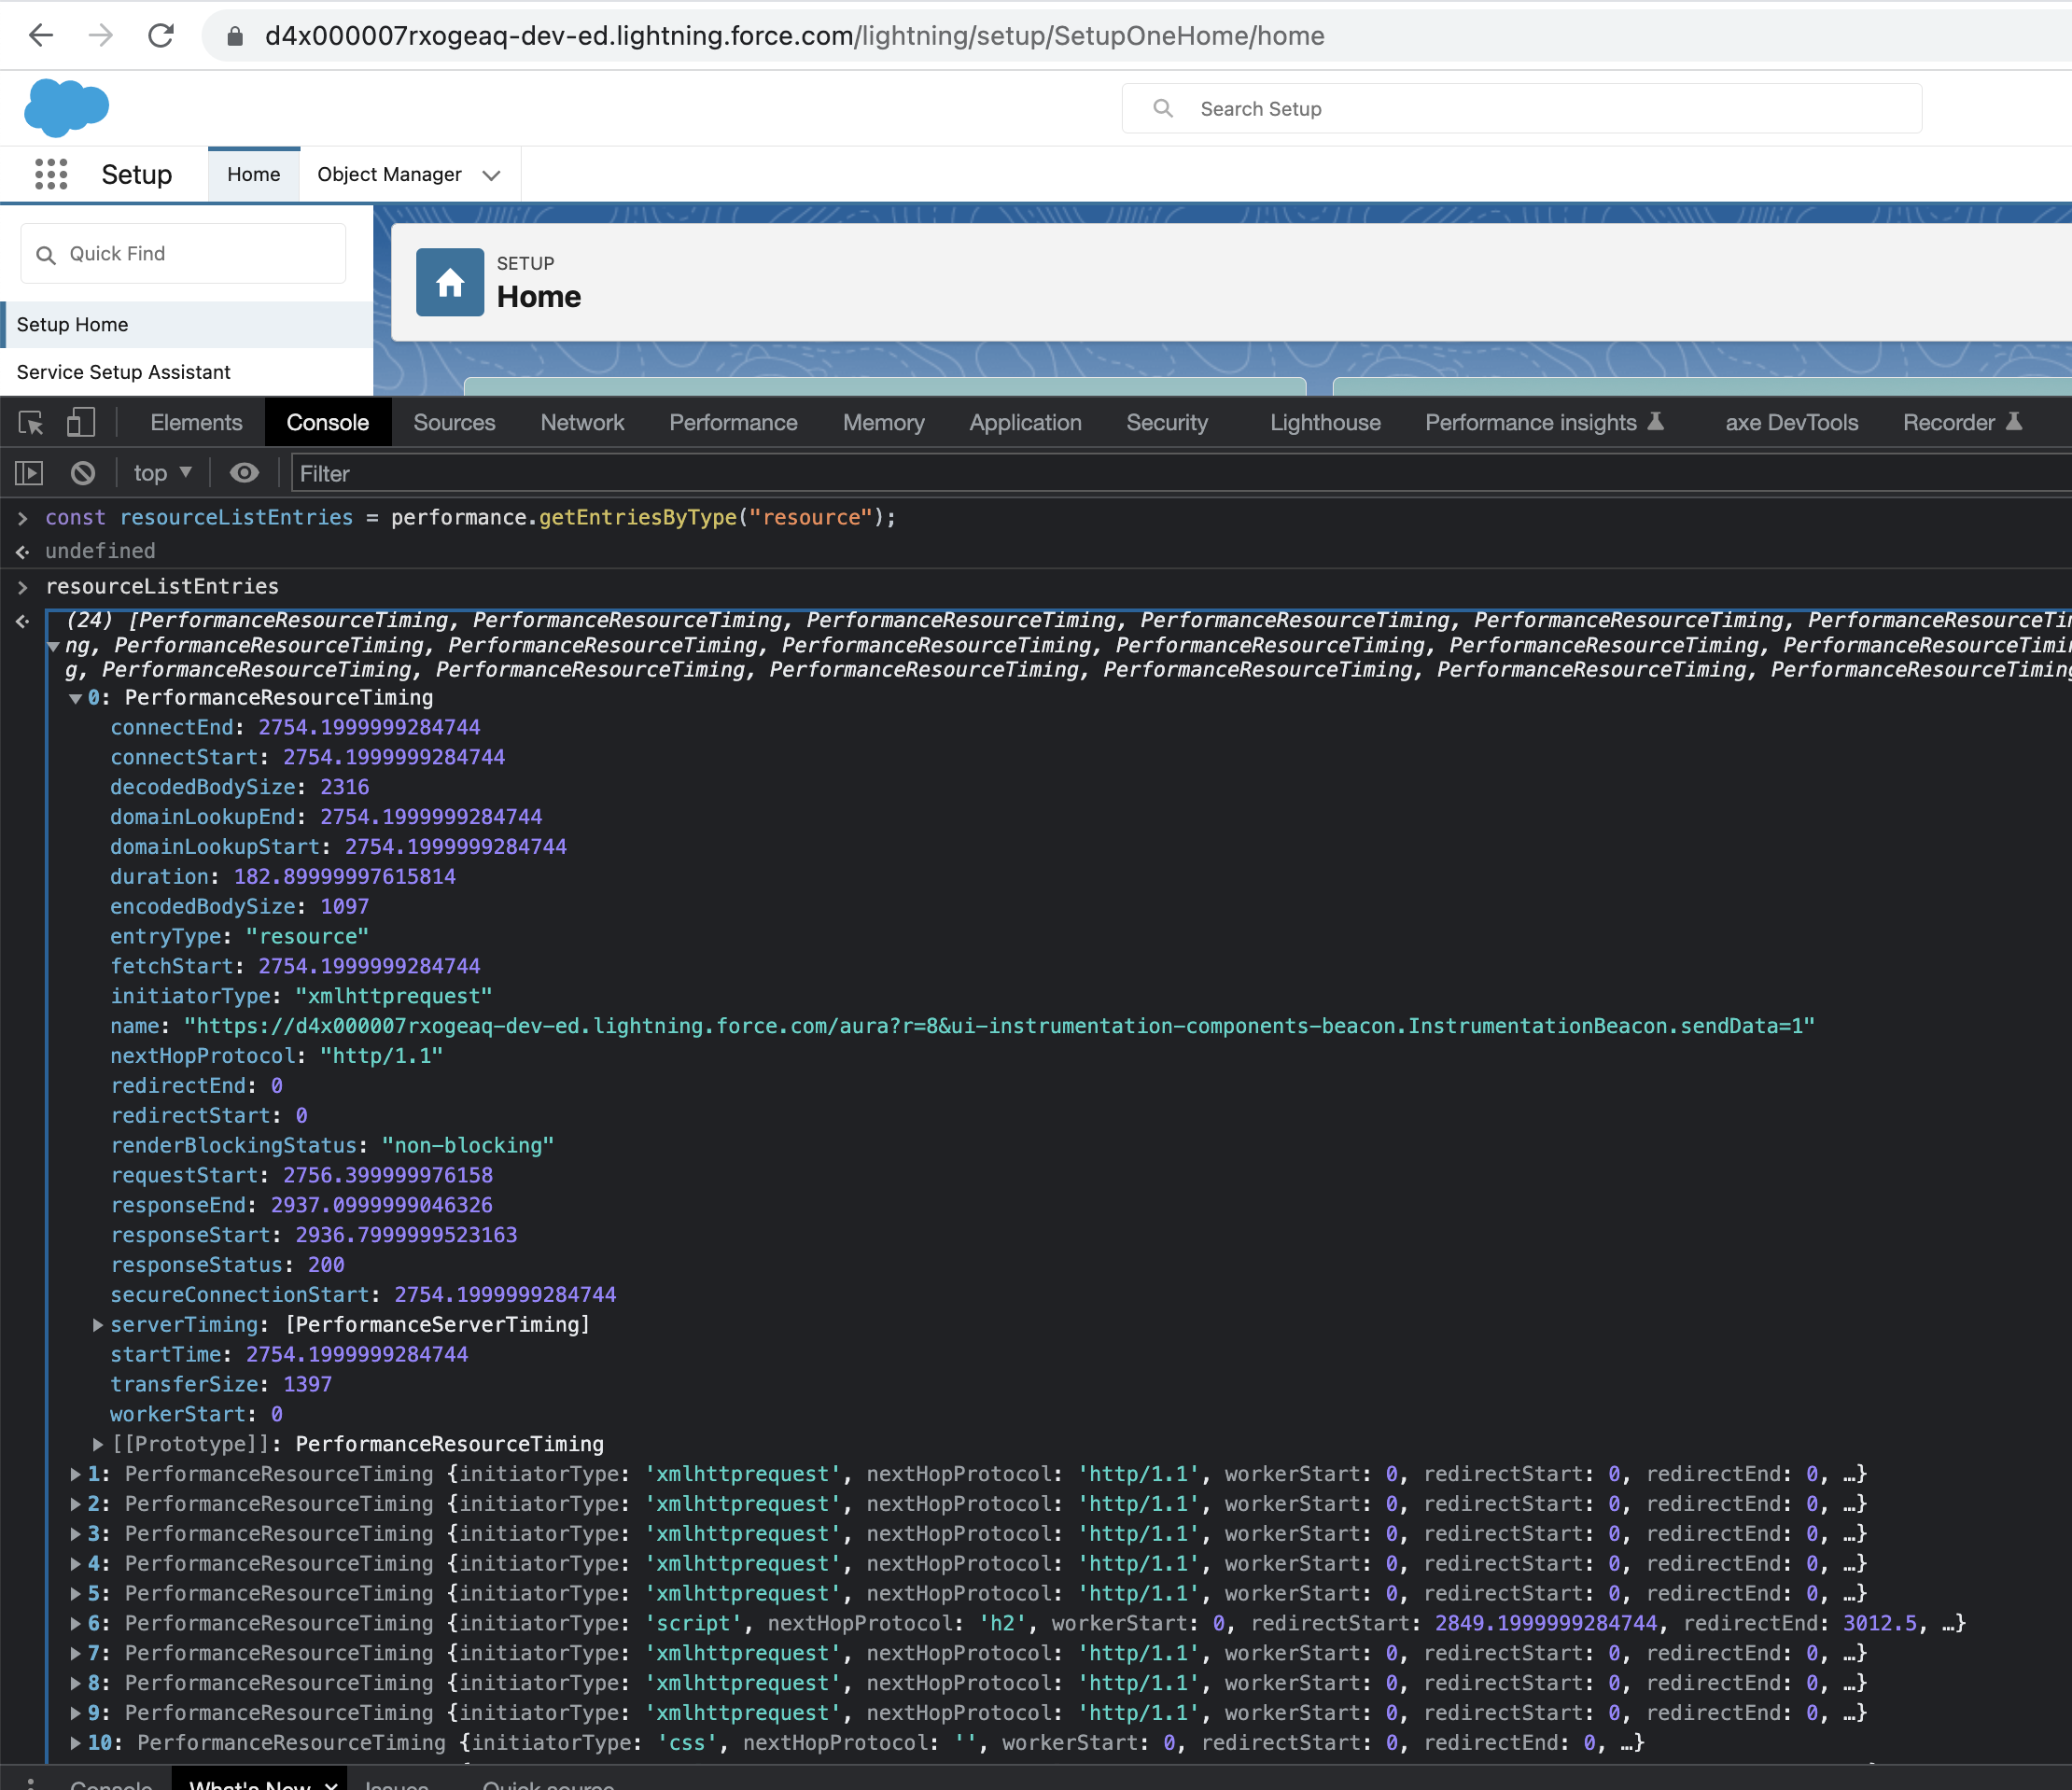Viewport: 2072px width, 1790px height.
Task: Open the Memory DevTools tab
Action: (x=883, y=423)
